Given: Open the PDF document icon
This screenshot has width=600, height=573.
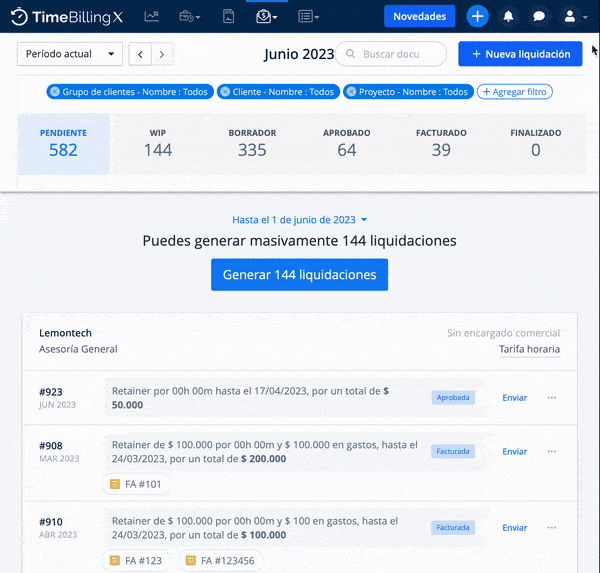Looking at the screenshot, I should point(228,16).
